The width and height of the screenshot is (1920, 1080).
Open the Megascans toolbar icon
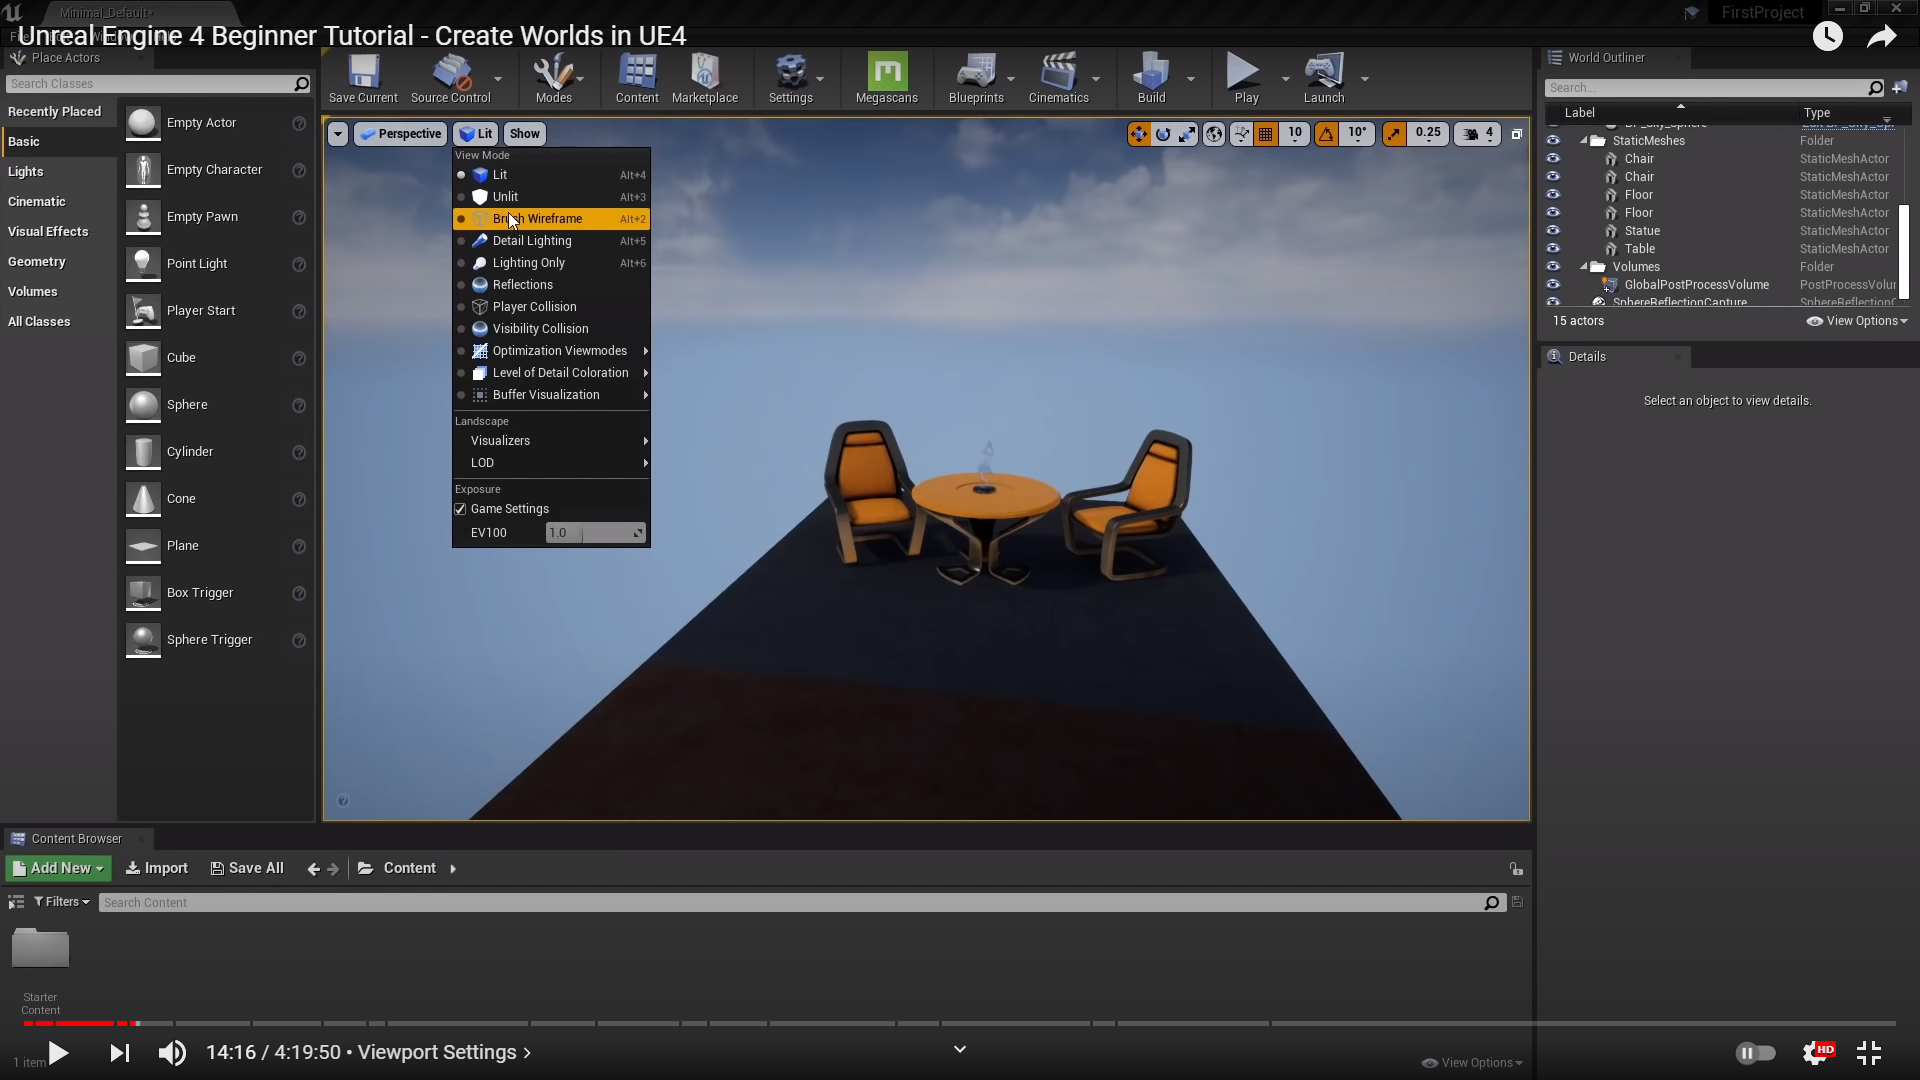(886, 73)
